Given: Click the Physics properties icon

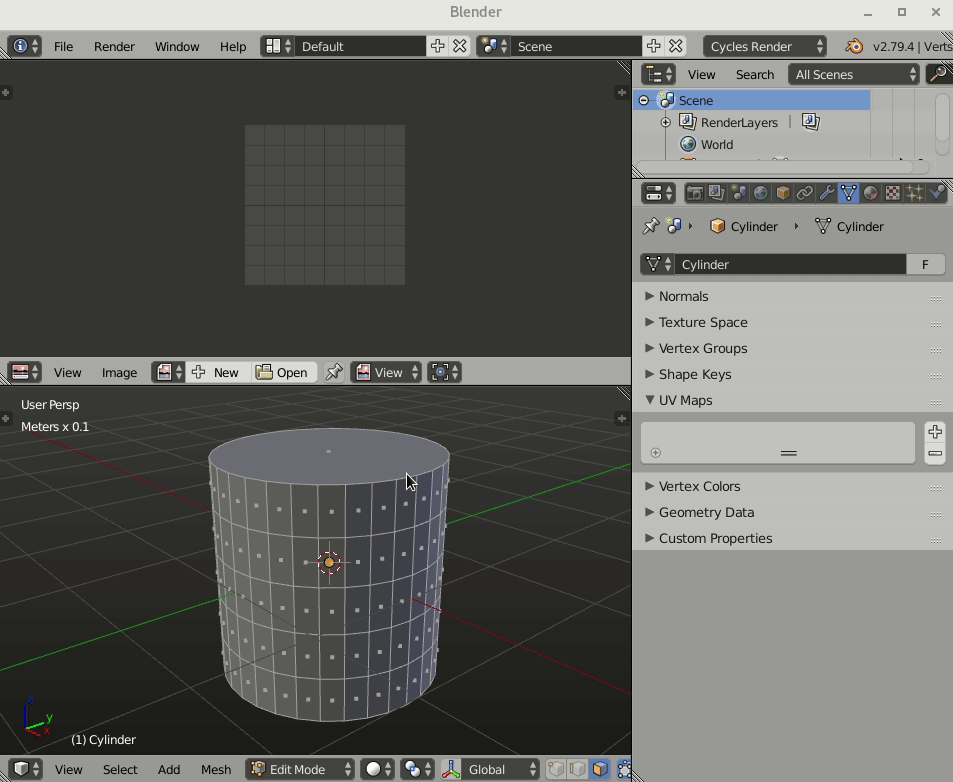Looking at the screenshot, I should point(934,193).
